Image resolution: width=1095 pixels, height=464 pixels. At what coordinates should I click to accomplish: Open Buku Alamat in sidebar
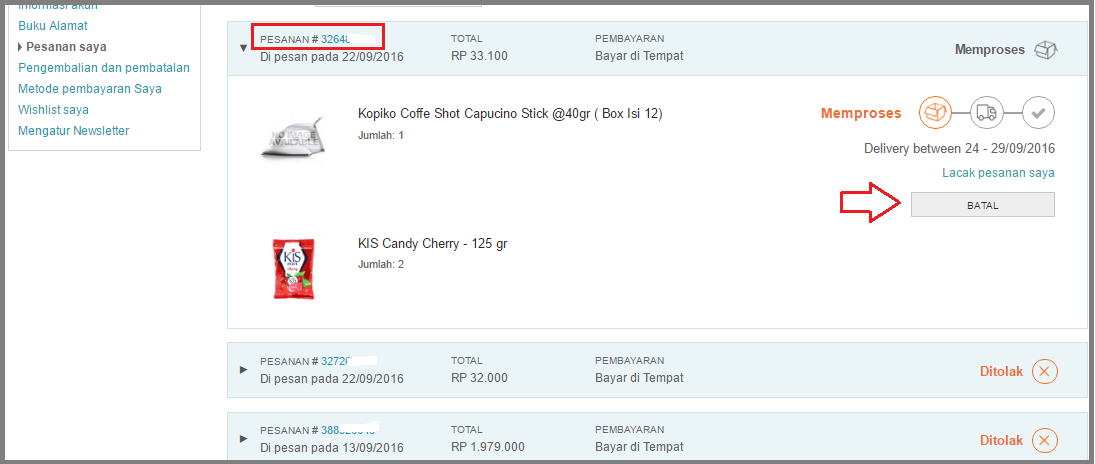(x=53, y=26)
